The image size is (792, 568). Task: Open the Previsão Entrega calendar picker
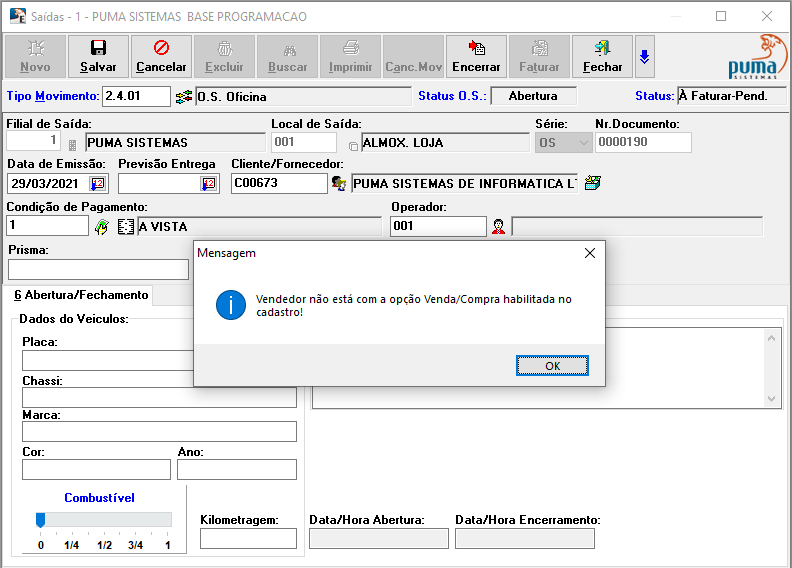(208, 184)
